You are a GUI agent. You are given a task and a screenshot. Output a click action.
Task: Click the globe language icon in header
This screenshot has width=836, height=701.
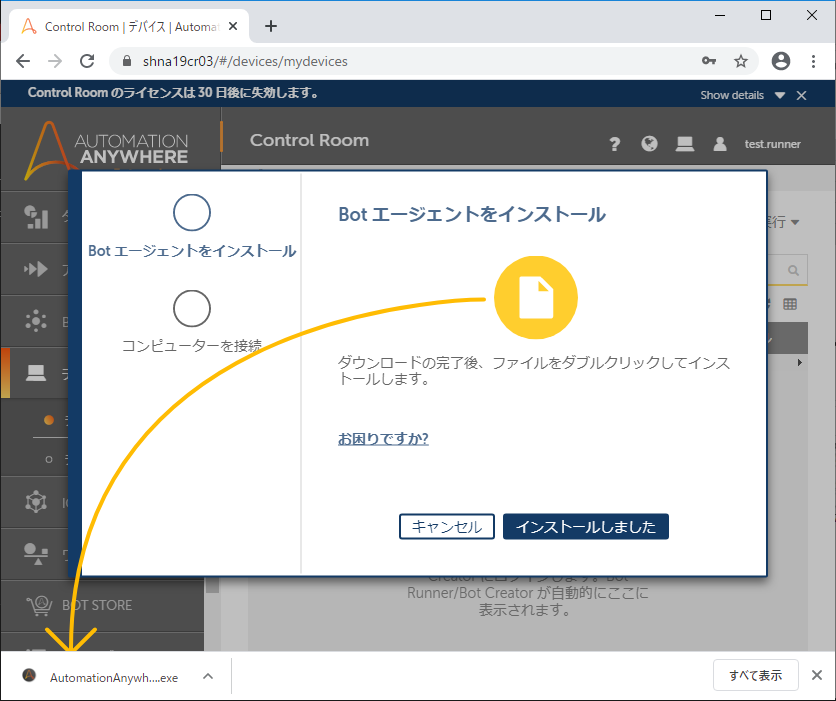tap(649, 143)
